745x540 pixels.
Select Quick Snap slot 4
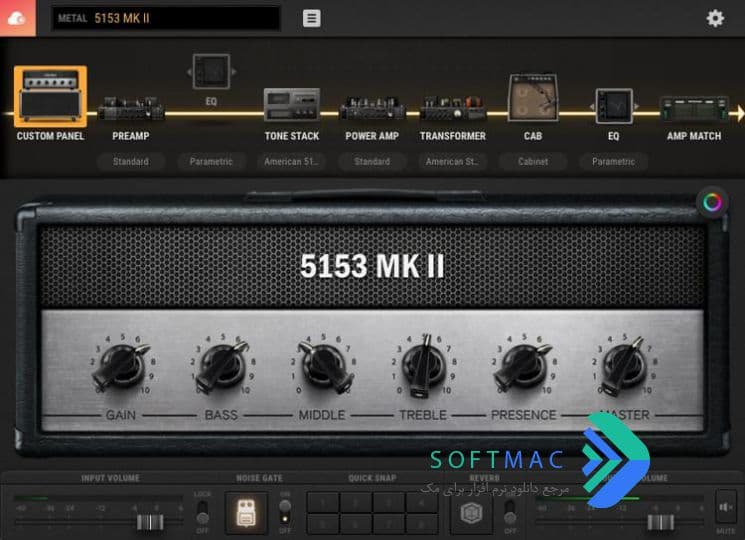pyautogui.click(x=421, y=502)
